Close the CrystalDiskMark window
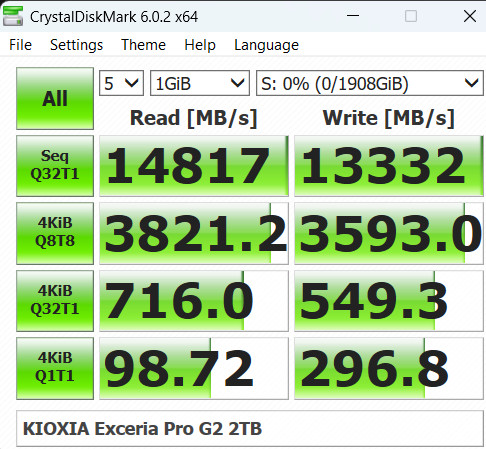Screen dimensions: 486x449 tap(470, 16)
